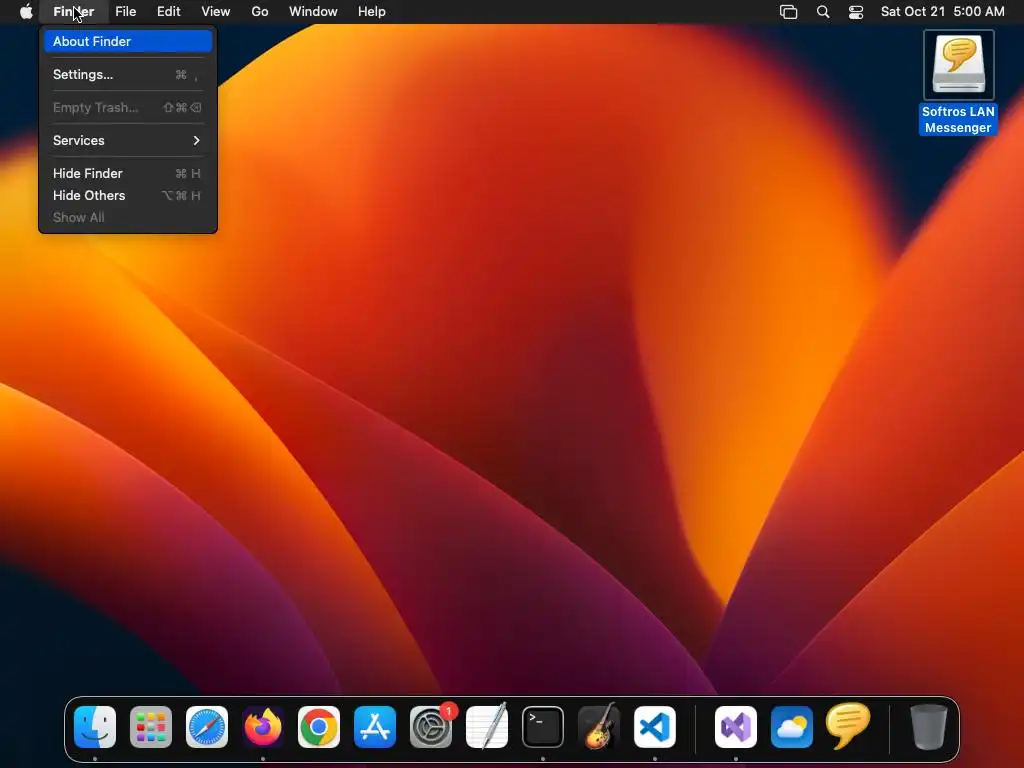Click the date and time clock
The height and width of the screenshot is (768, 1024).
(x=942, y=12)
